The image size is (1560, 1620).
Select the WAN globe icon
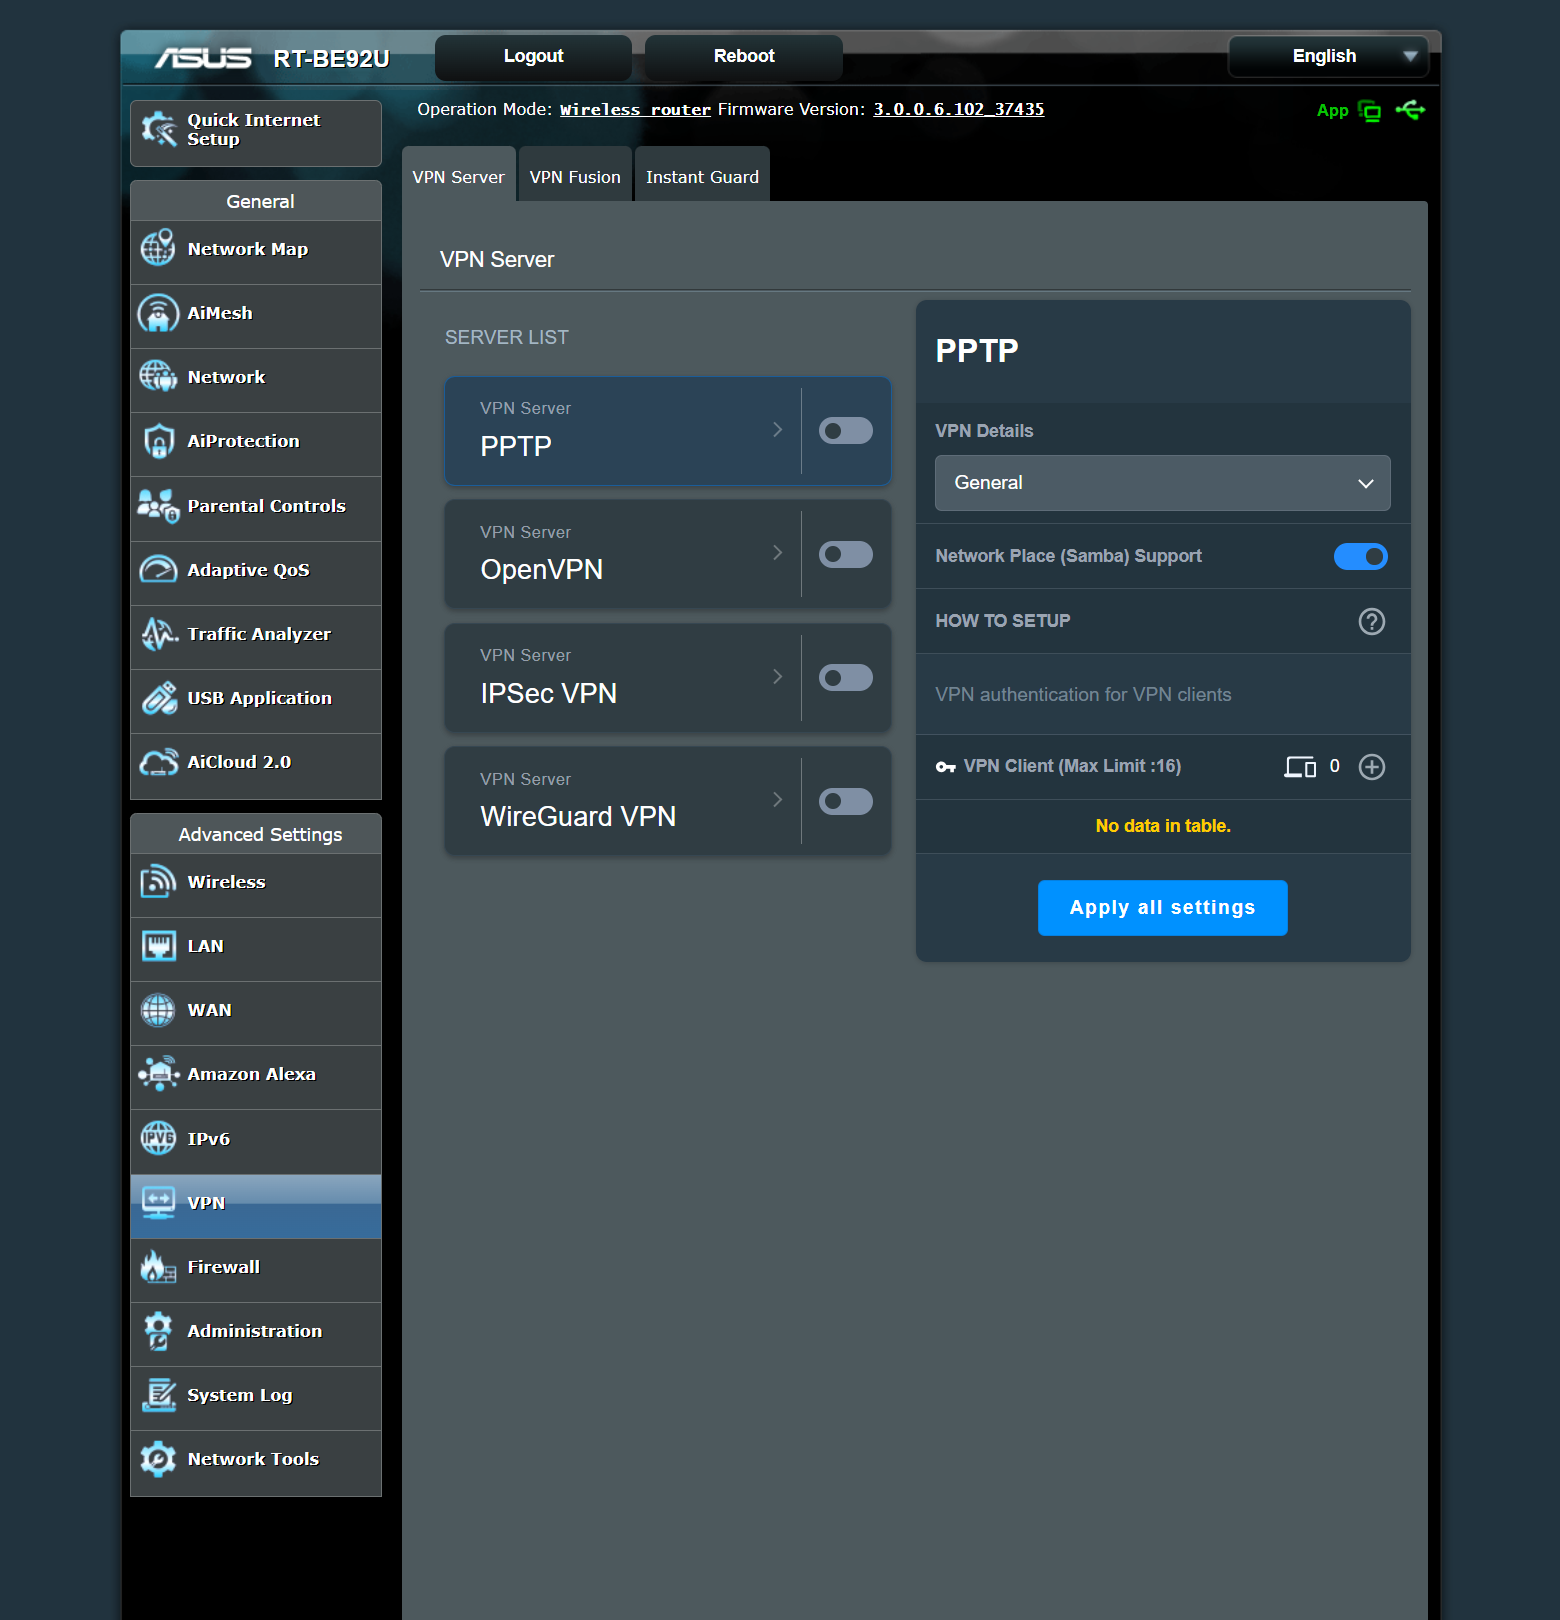tap(158, 1010)
